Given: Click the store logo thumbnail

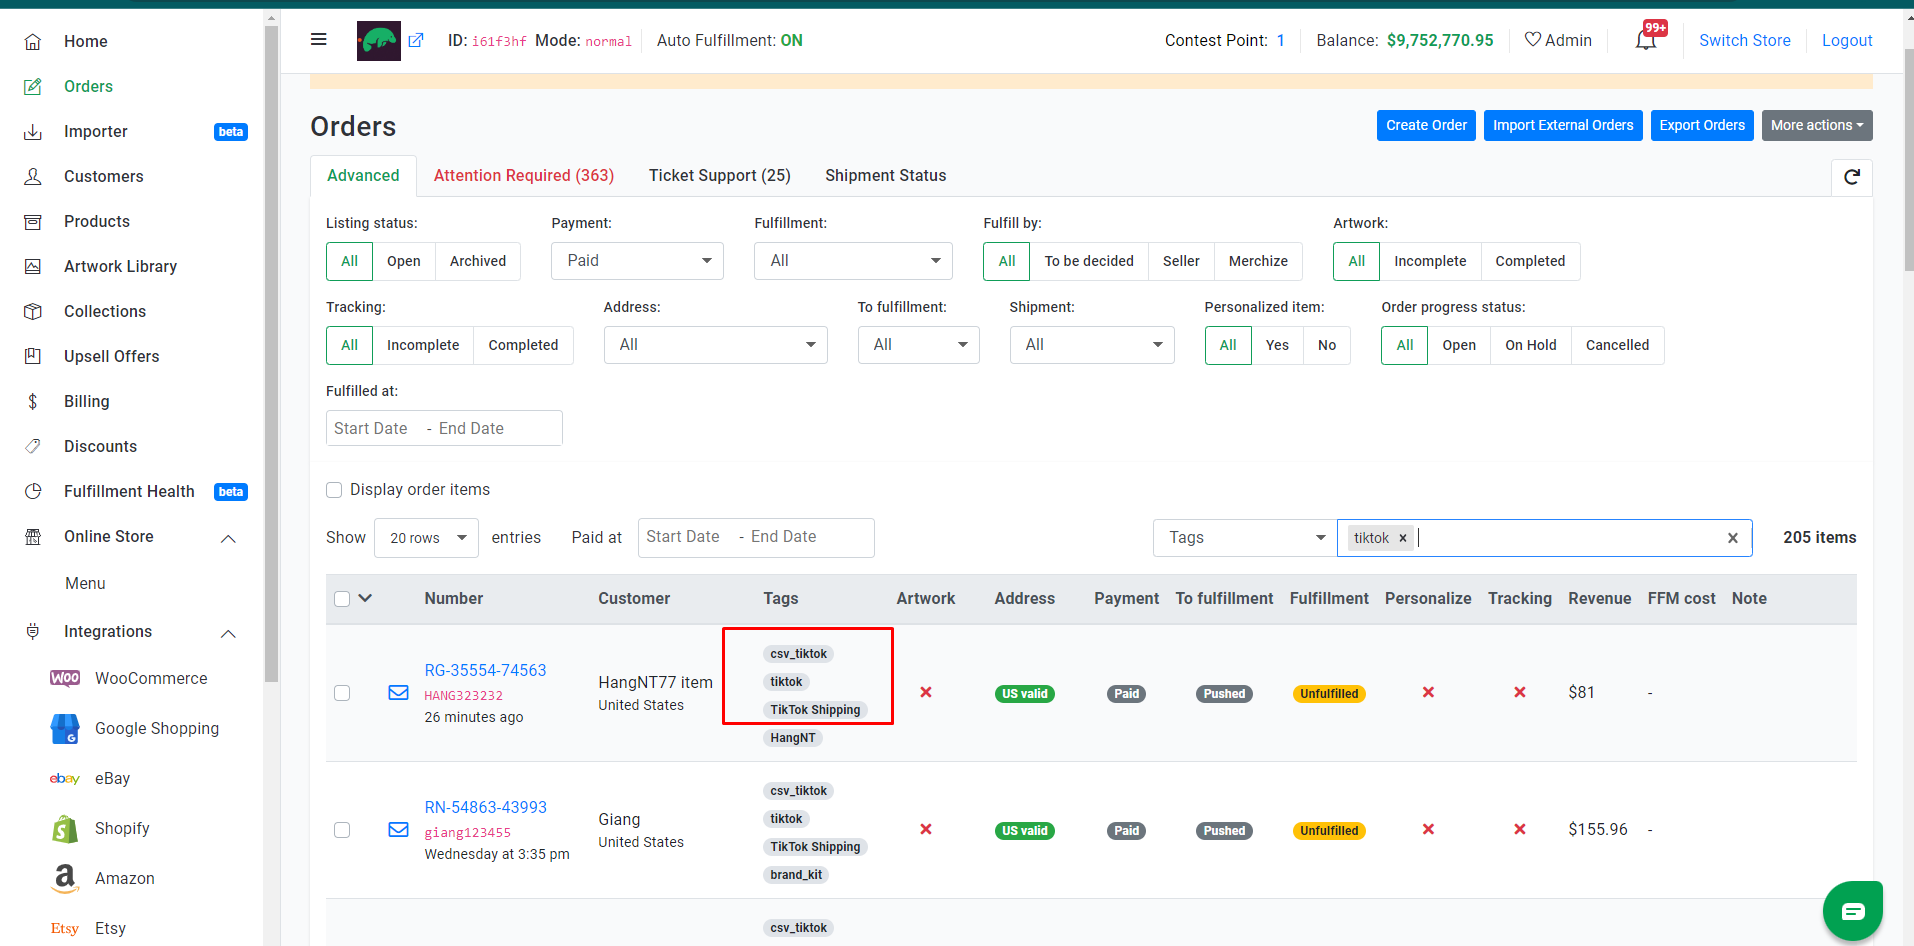Looking at the screenshot, I should click(x=379, y=41).
